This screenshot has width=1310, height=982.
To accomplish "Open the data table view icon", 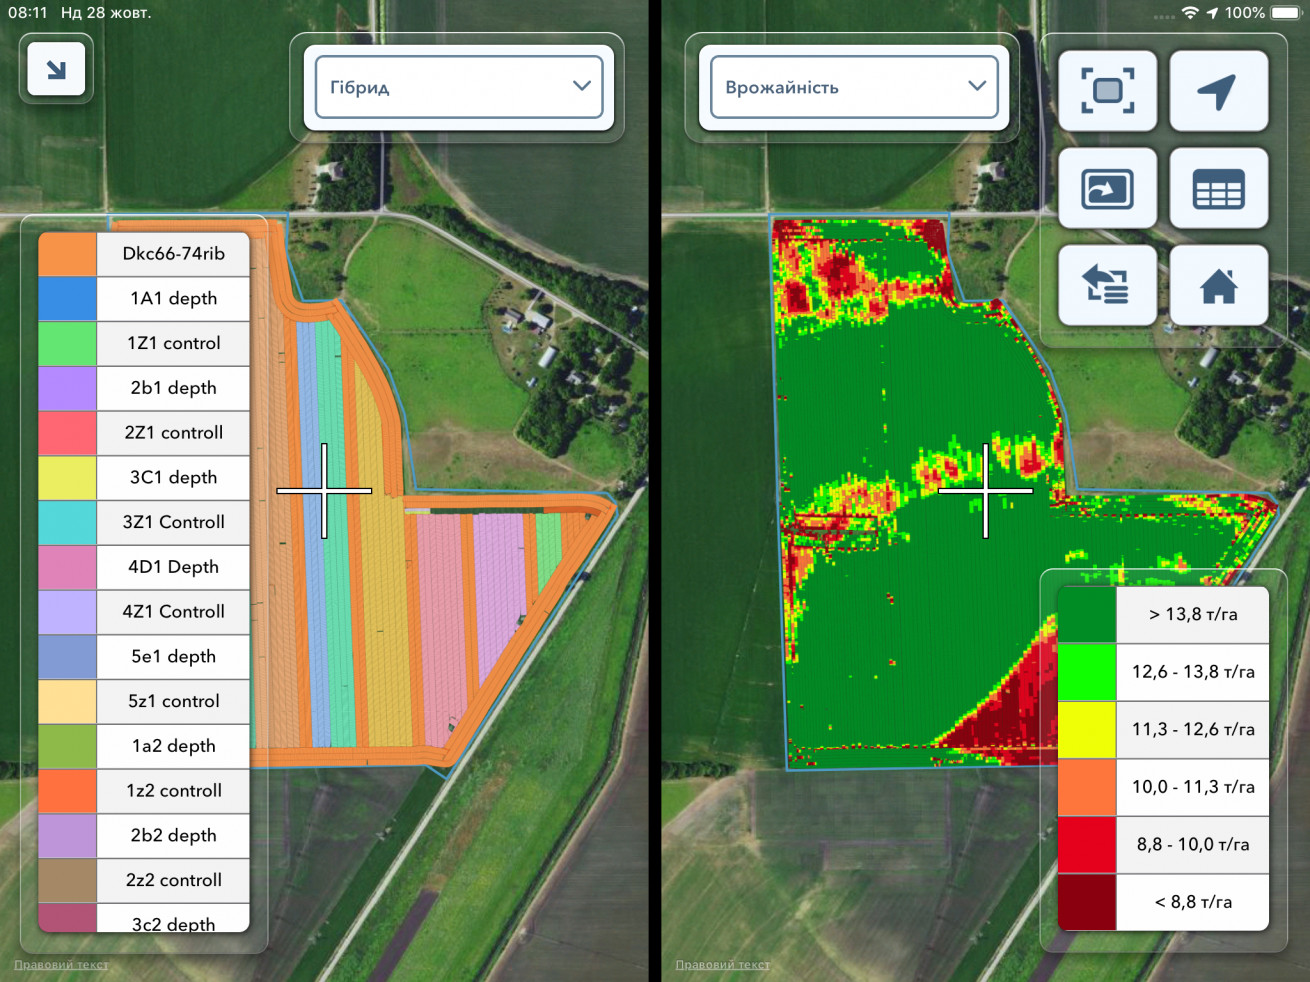I will pos(1219,188).
